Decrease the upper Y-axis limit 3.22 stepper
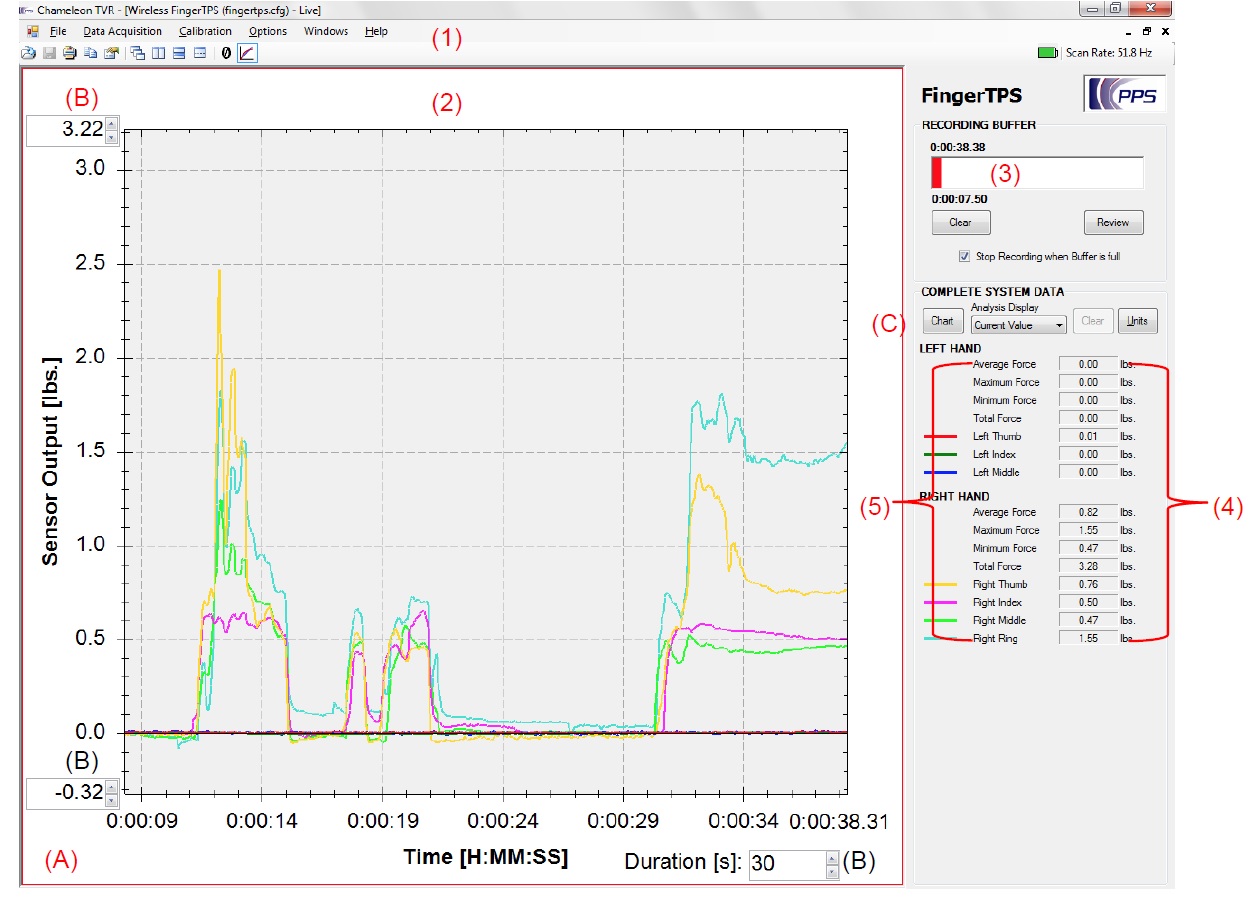The height and width of the screenshot is (898, 1257). click(x=111, y=138)
